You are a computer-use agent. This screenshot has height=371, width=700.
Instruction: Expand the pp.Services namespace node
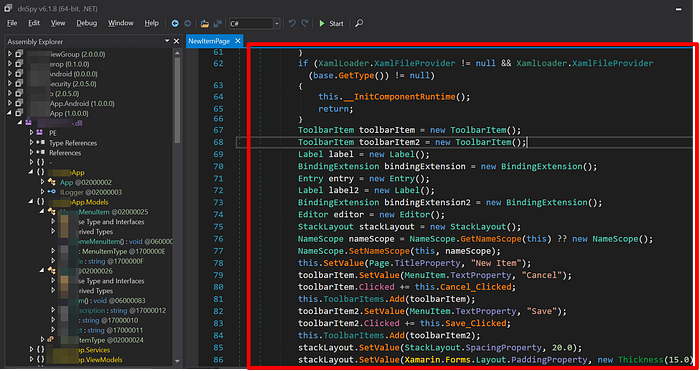[31, 350]
